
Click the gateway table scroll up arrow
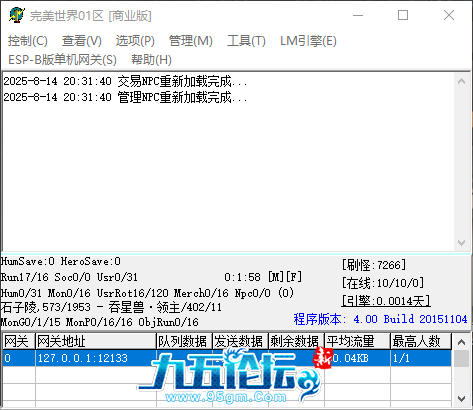pos(462,342)
